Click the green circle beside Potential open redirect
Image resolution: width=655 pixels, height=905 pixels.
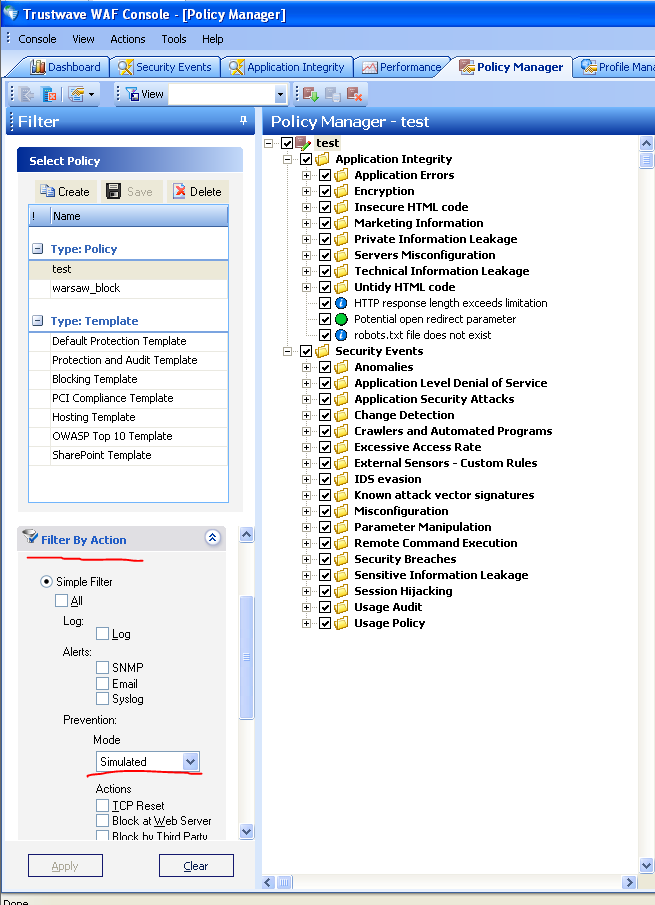[x=343, y=319]
